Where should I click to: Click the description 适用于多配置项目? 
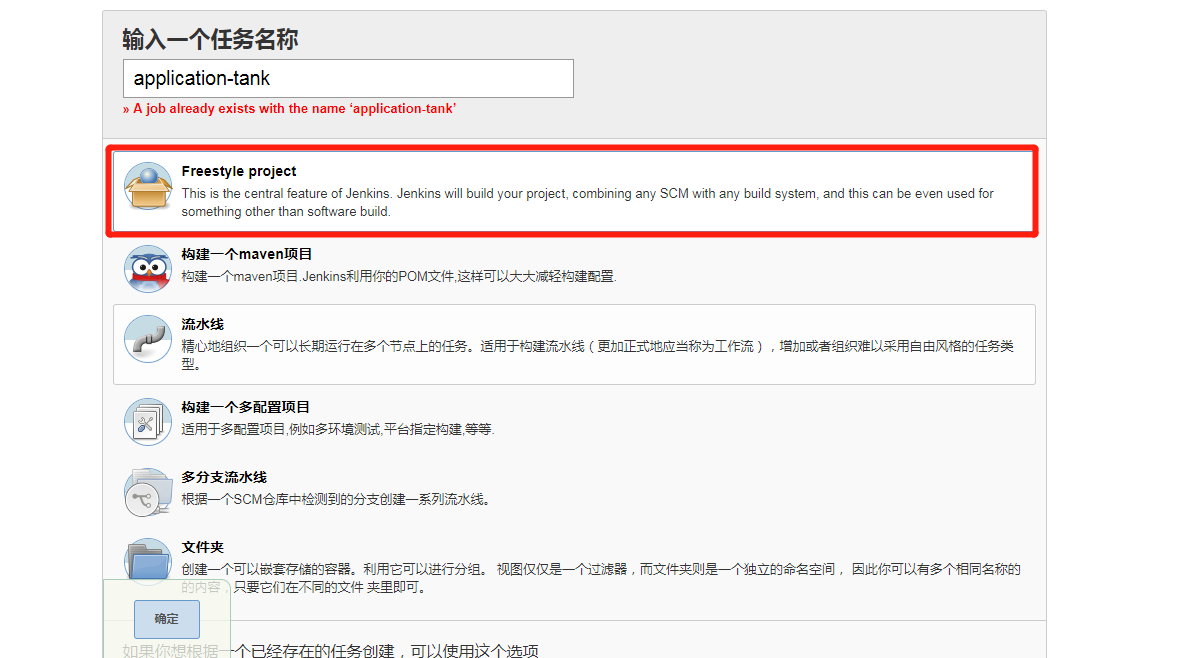point(338,429)
